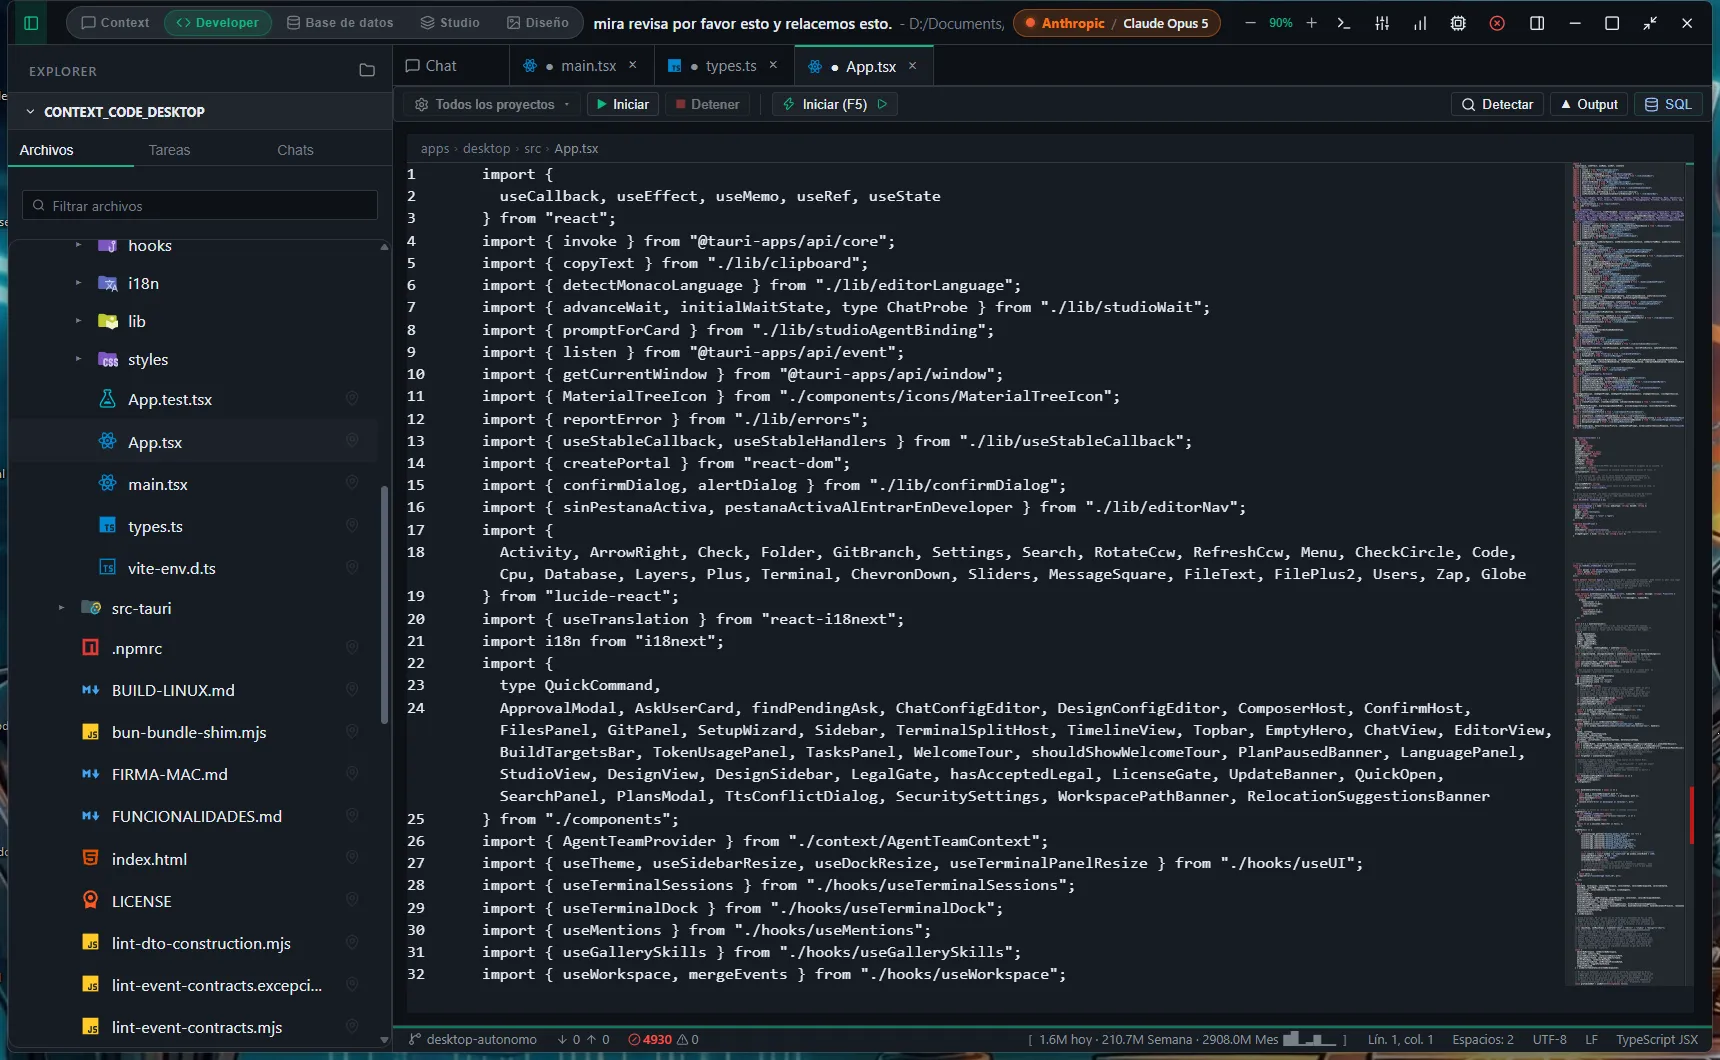Click the HTML icon beside index.html
The width and height of the screenshot is (1720, 1060).
coord(90,858)
